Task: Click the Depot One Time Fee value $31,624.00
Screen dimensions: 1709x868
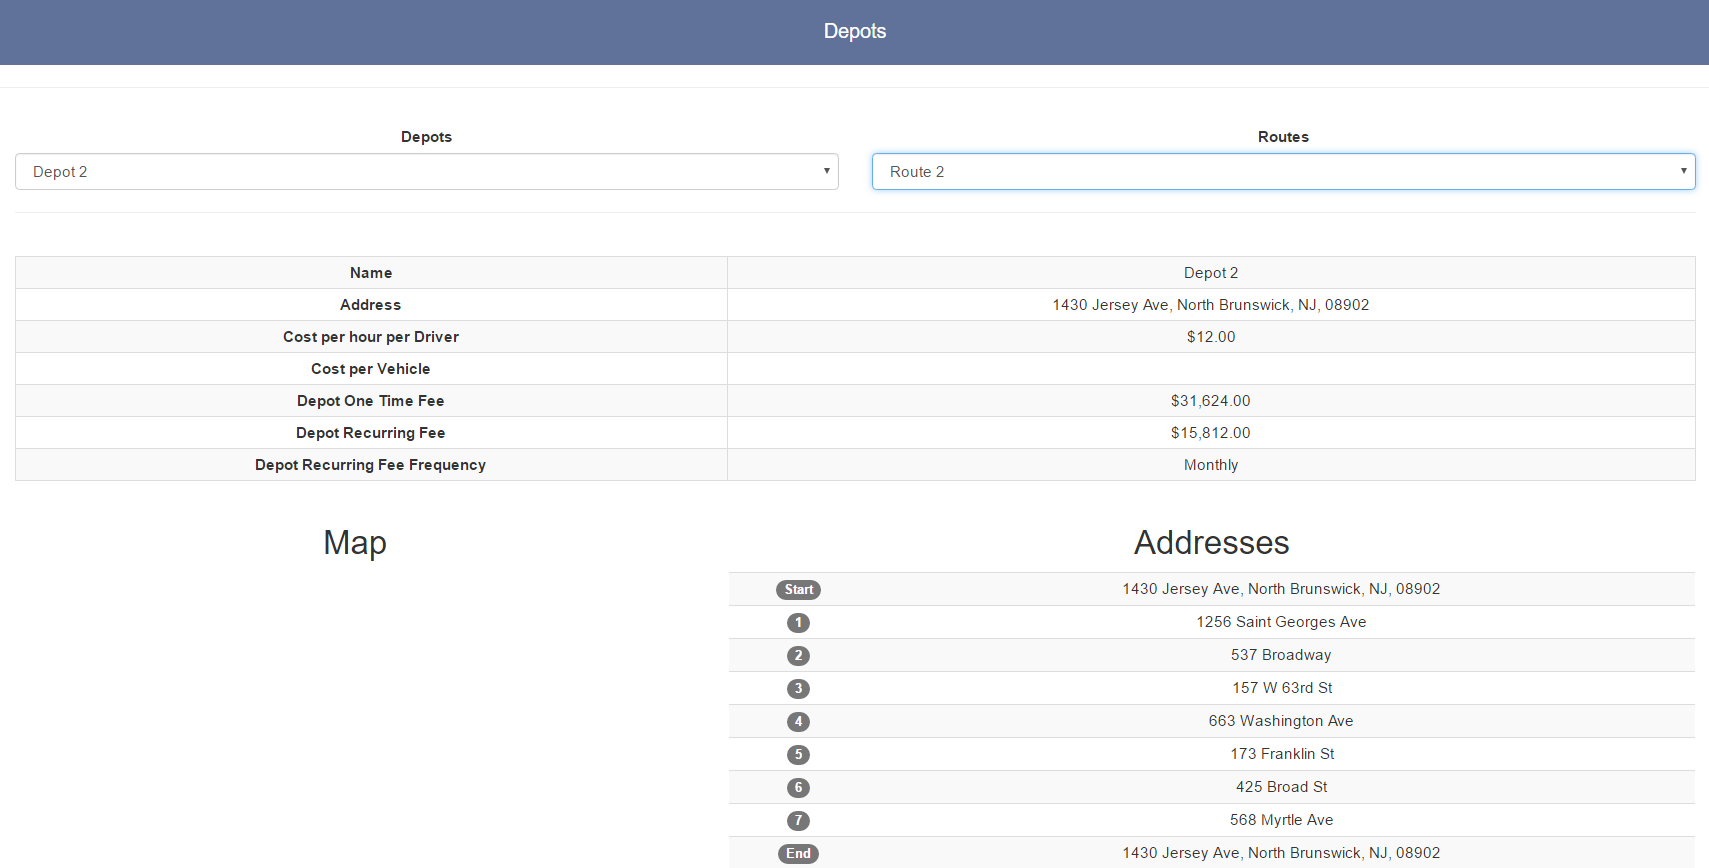Action: coord(1210,401)
